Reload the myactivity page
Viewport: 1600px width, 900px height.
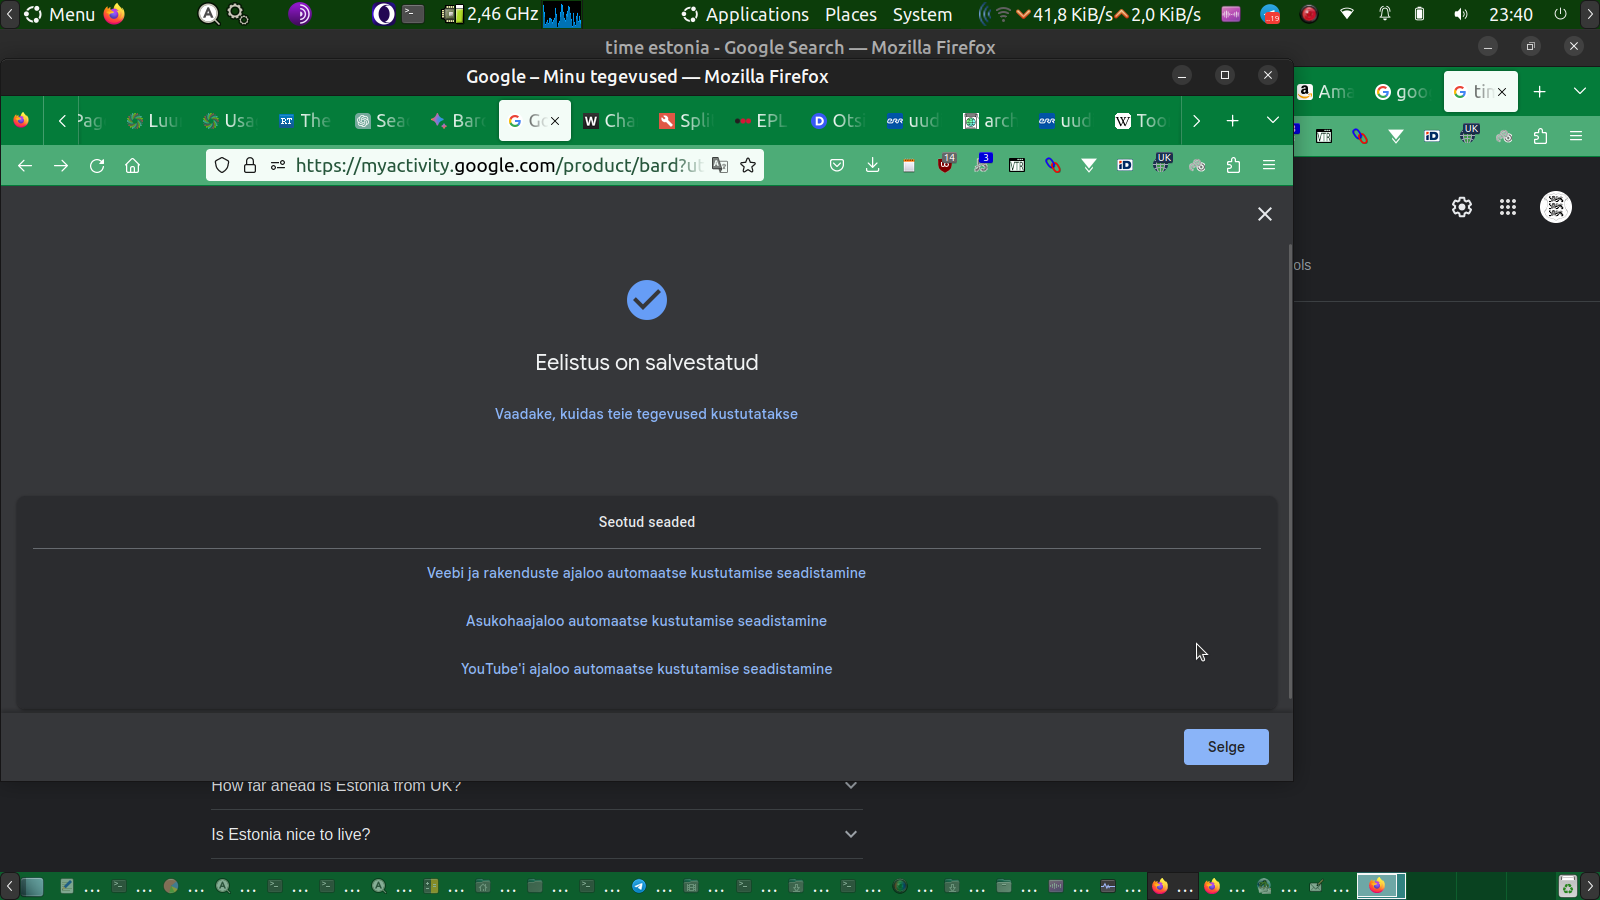(97, 166)
